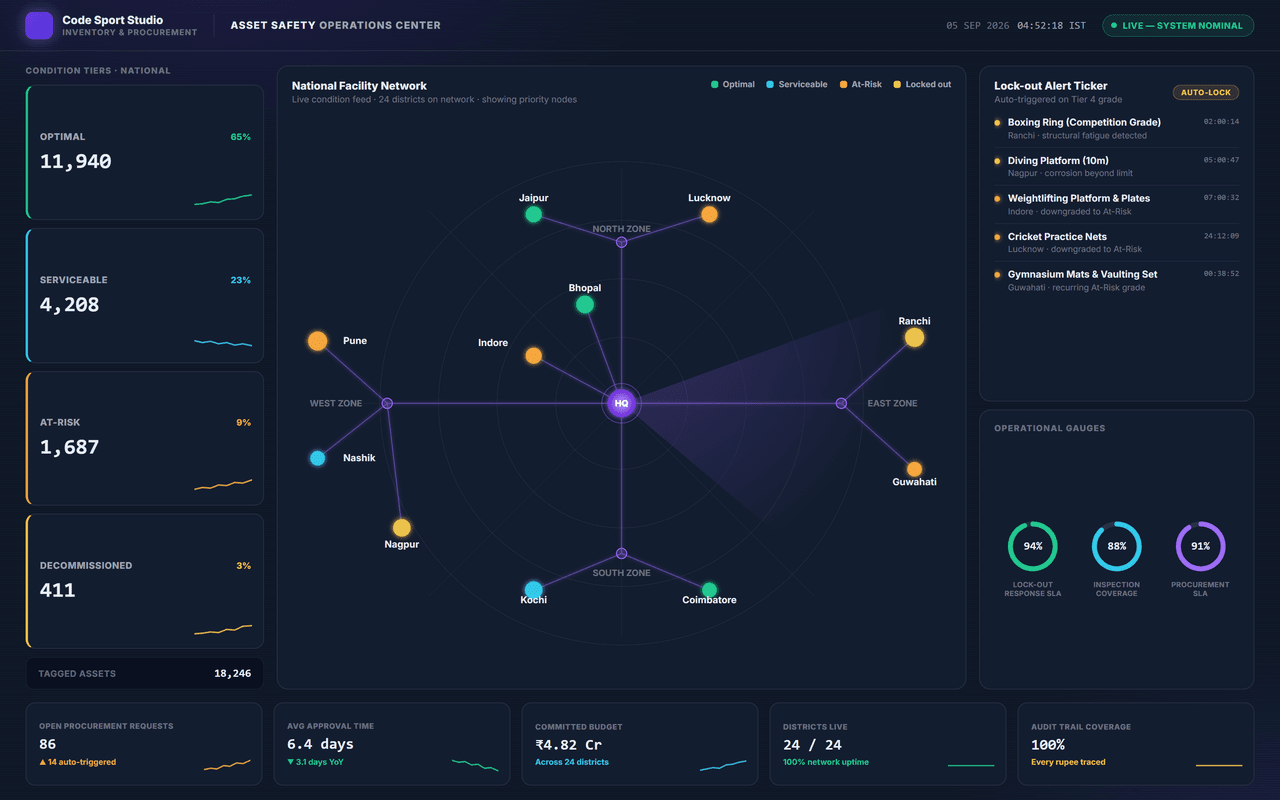Click the Code Sport Studio purple logo
Viewport: 1280px width, 800px height.
click(x=39, y=26)
